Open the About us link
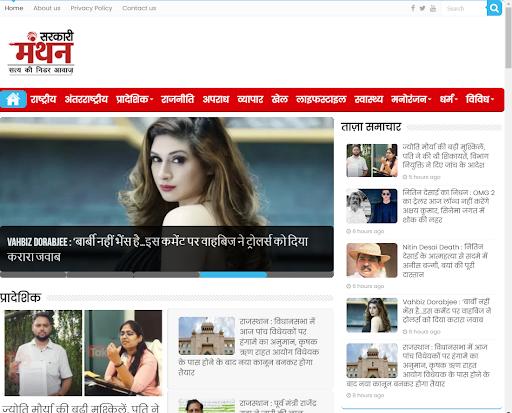Viewport: 512px width, 413px height. [x=47, y=8]
